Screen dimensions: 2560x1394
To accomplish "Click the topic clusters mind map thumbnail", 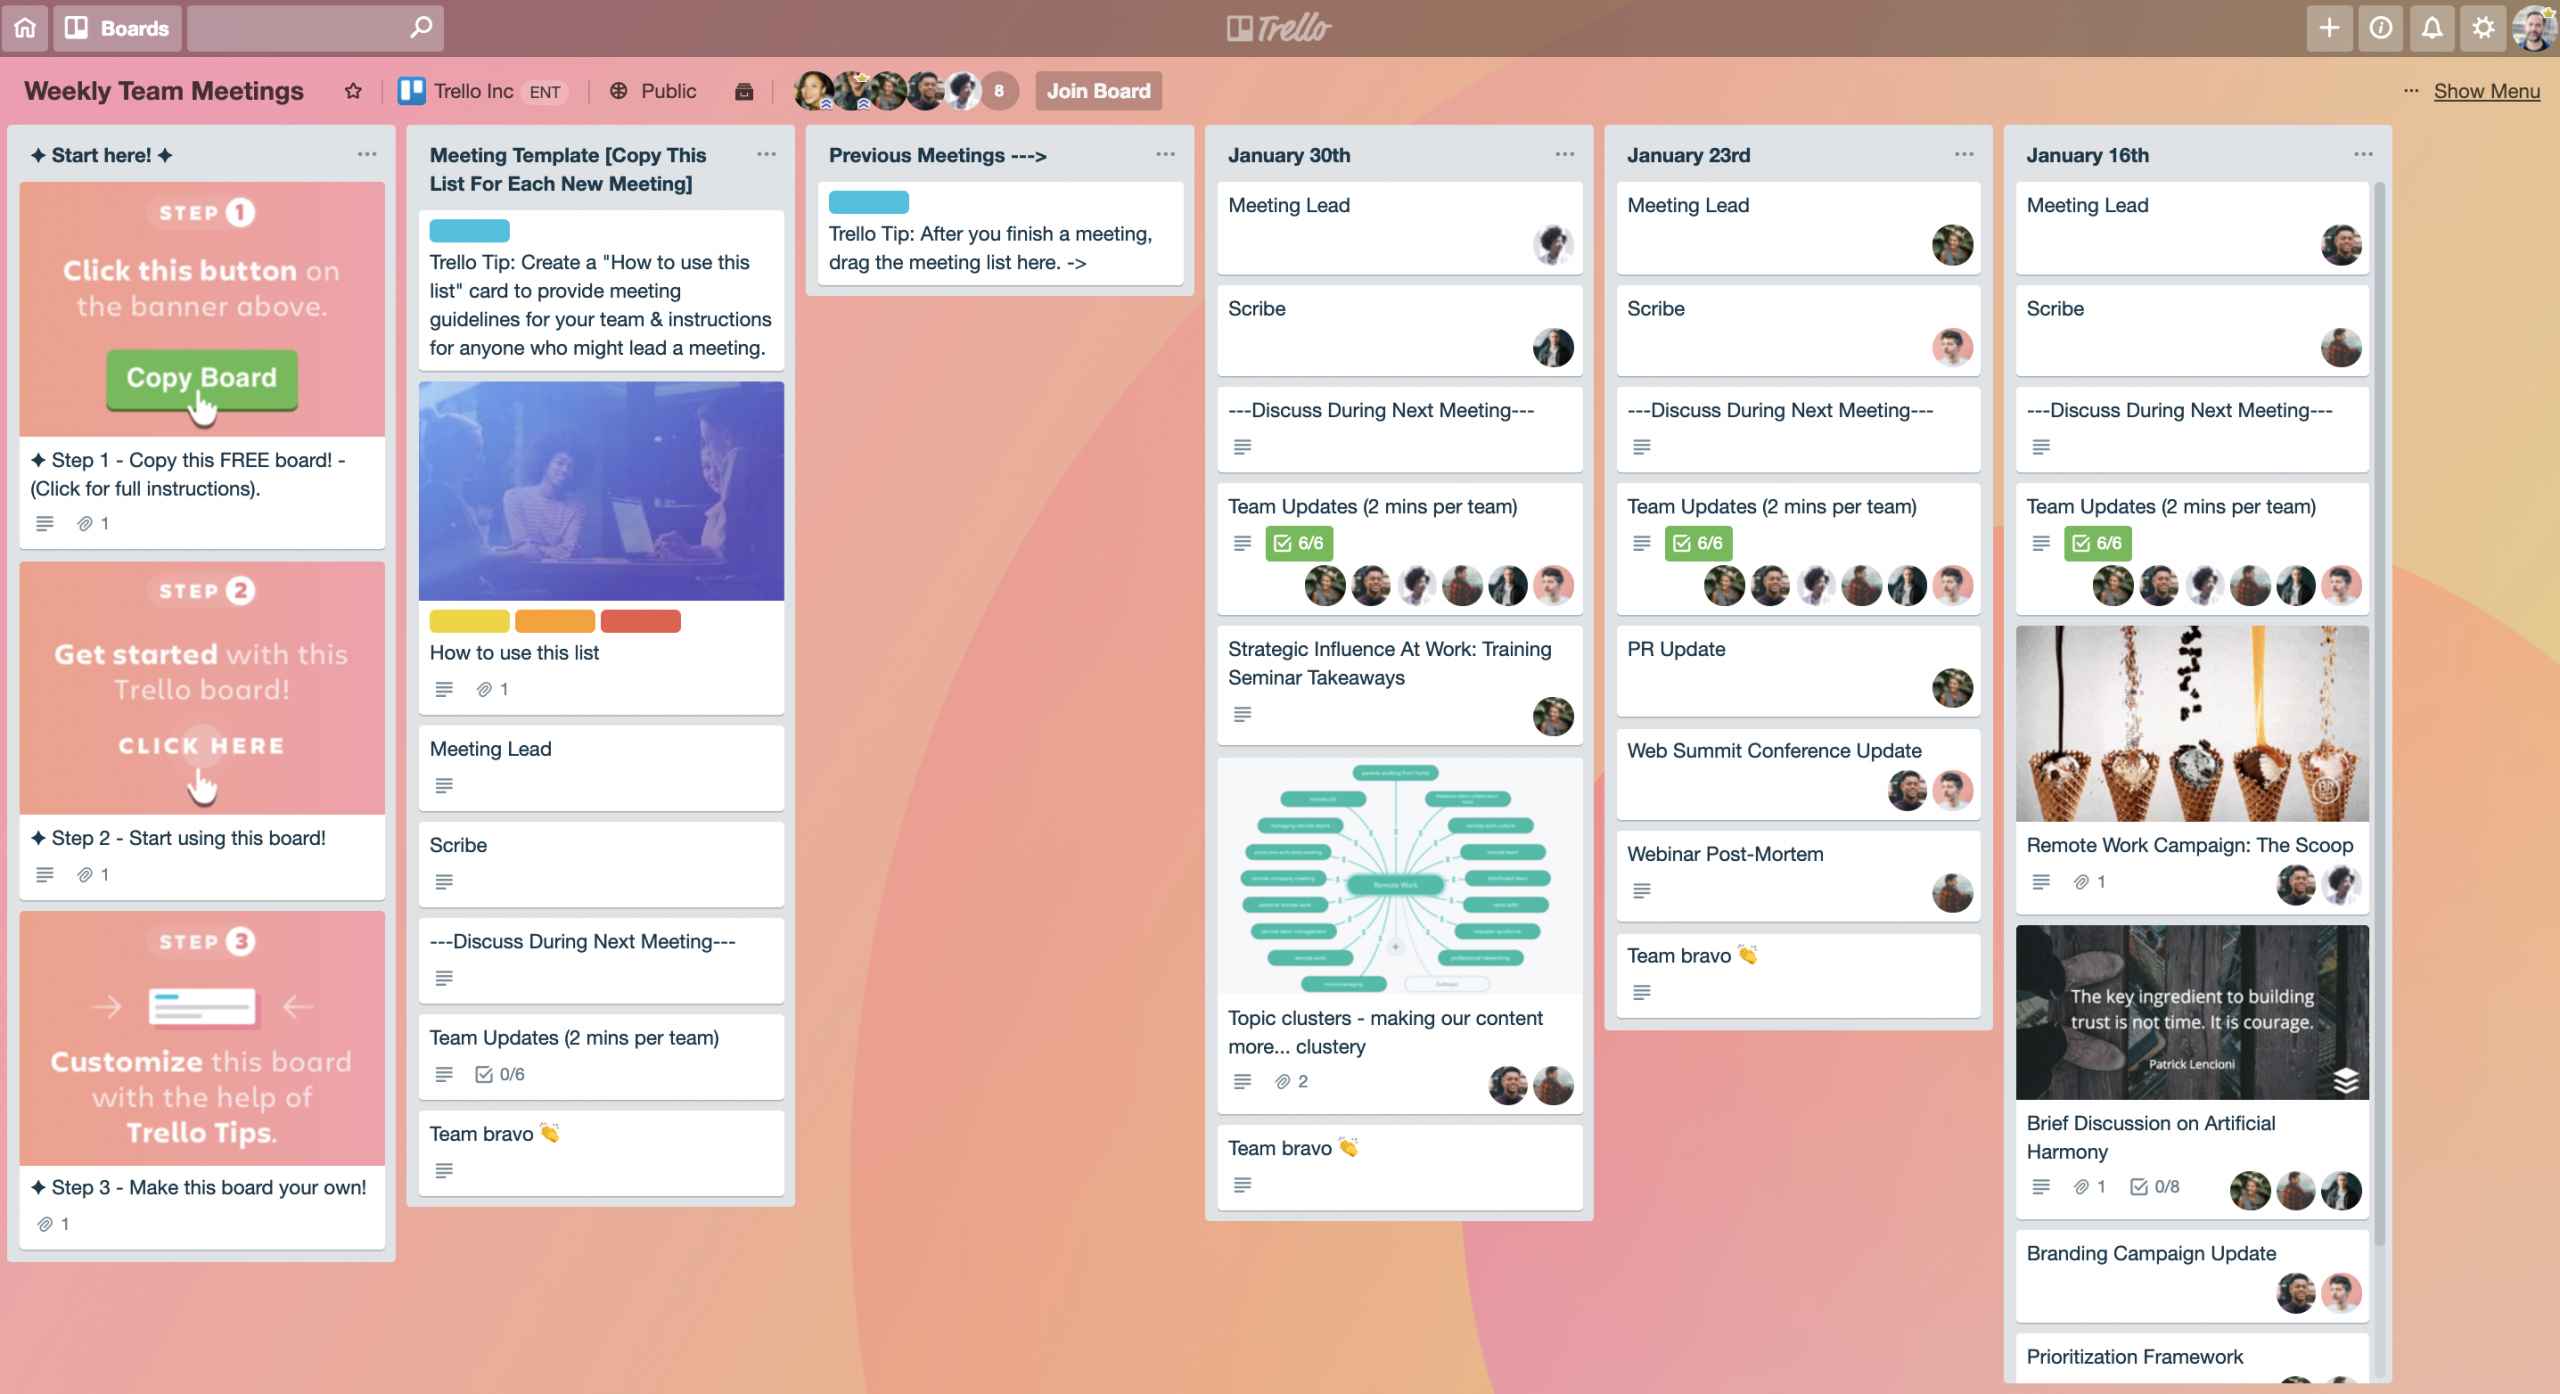I will tap(1398, 877).
